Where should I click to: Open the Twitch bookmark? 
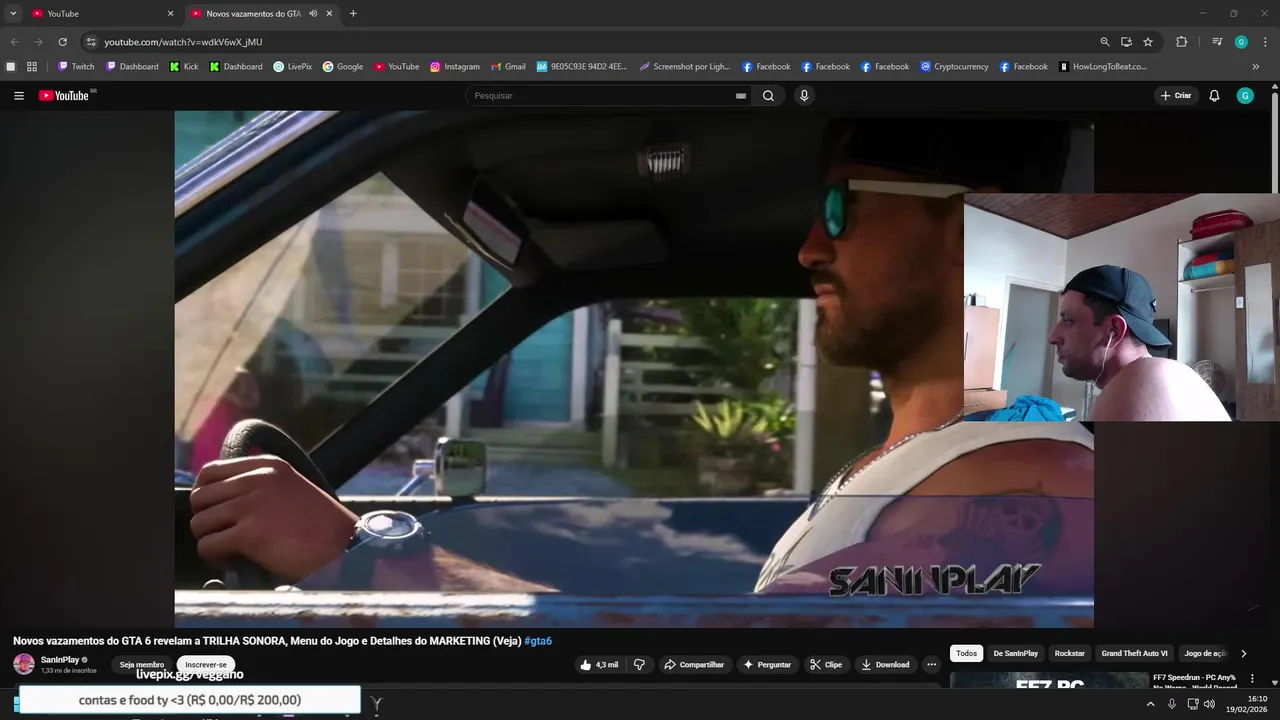tap(76, 67)
